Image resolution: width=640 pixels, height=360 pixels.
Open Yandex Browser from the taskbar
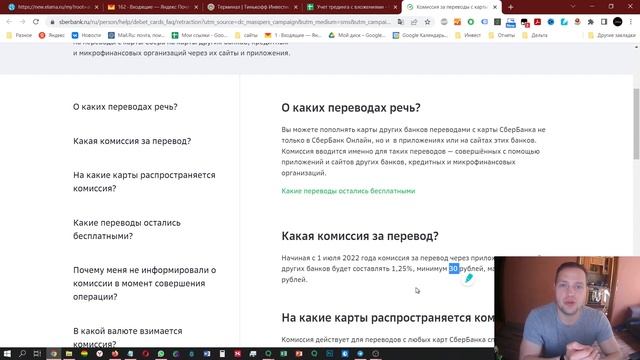(x=100, y=353)
